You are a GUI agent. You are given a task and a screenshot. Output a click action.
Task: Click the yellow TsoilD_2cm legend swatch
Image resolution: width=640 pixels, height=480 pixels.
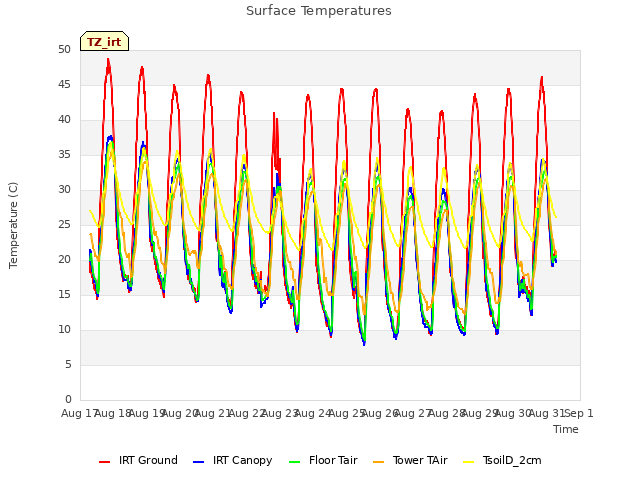[469, 462]
